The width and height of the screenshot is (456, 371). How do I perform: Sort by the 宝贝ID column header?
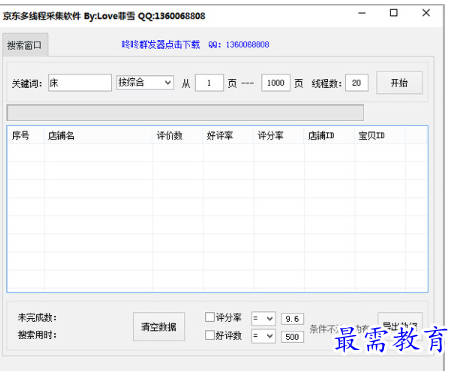tap(380, 135)
